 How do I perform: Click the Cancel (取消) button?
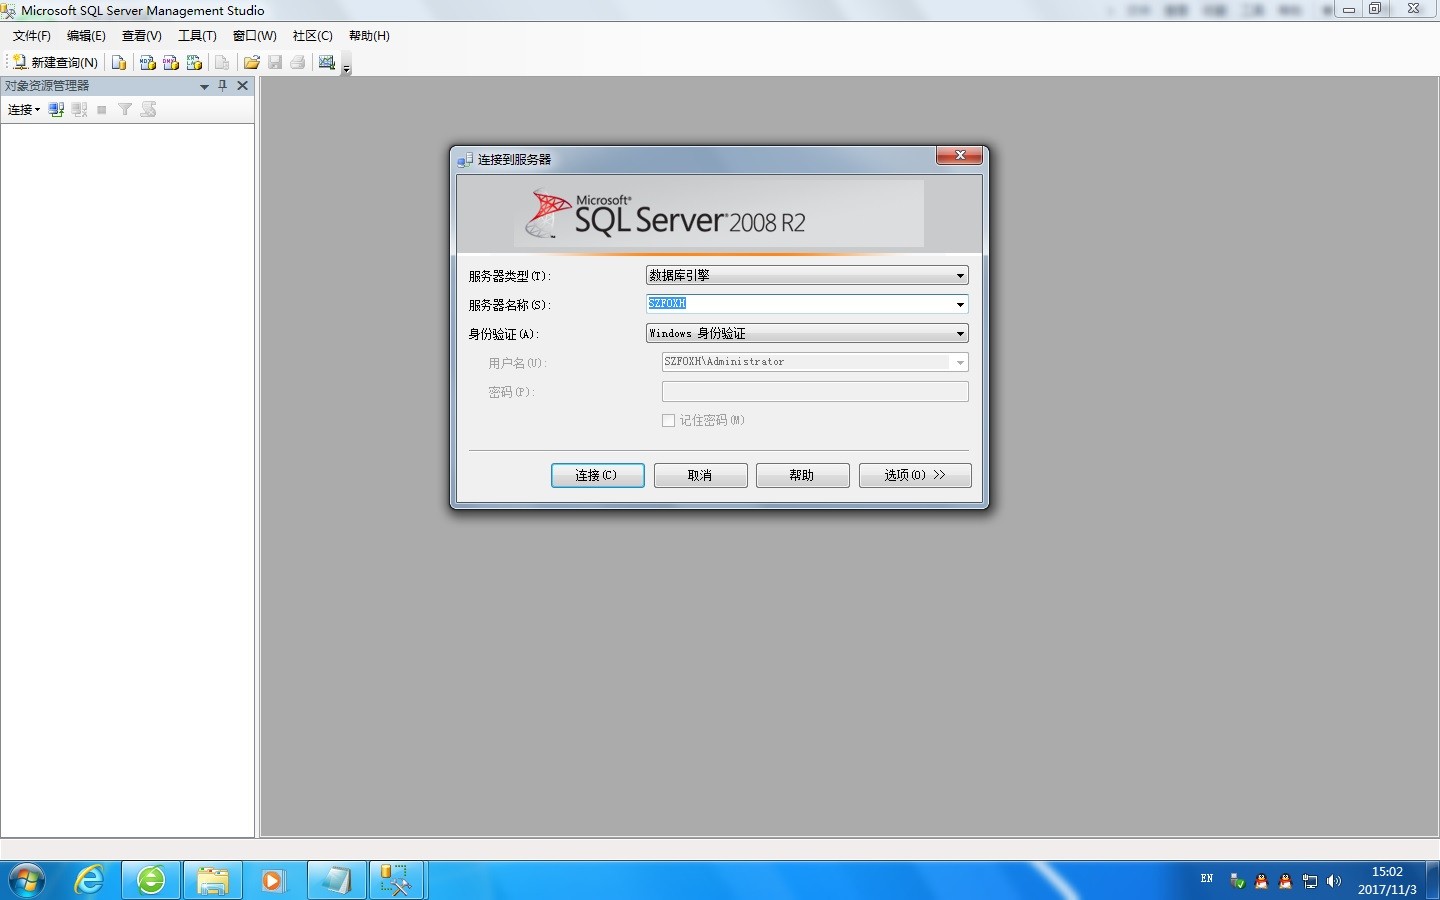[700, 475]
